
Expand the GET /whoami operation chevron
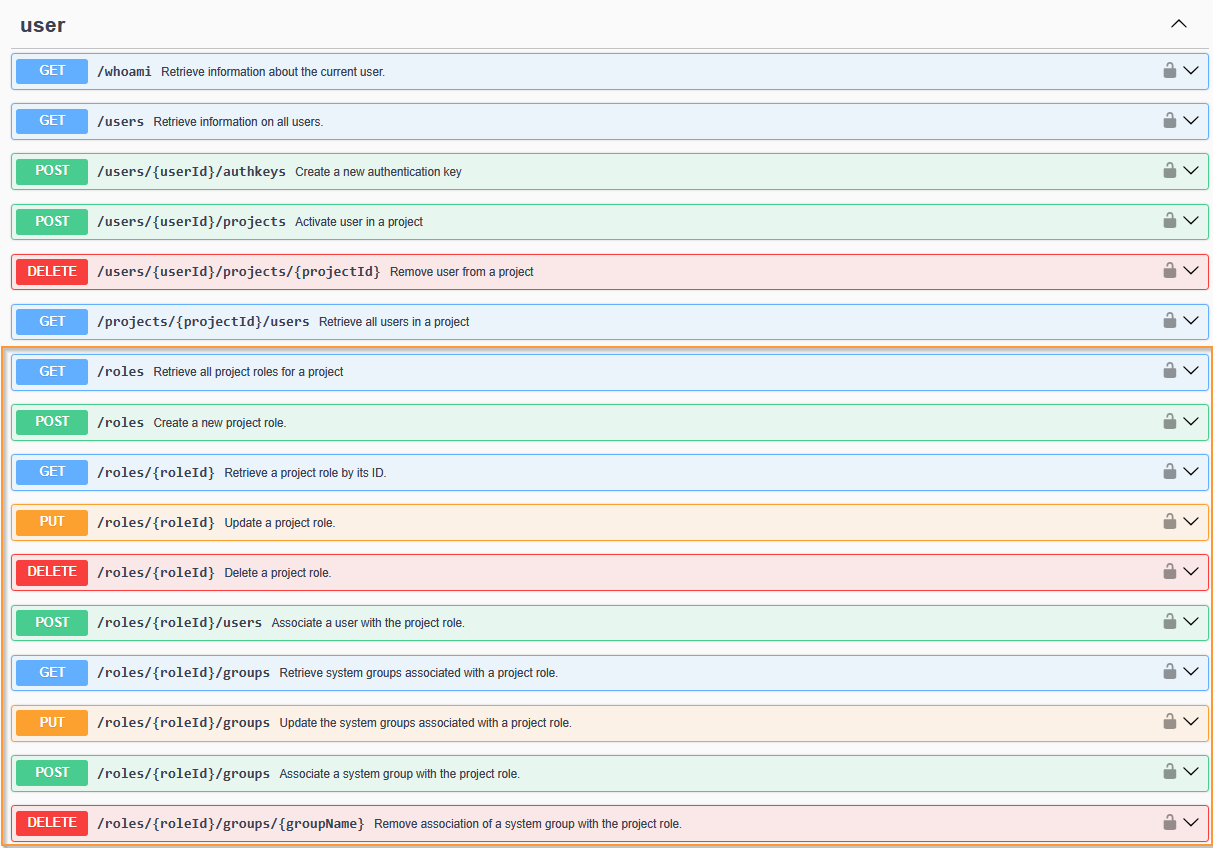point(1190,71)
